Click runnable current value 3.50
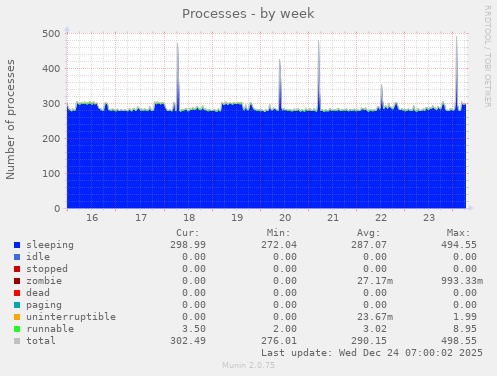This screenshot has width=497, height=376. click(x=194, y=329)
